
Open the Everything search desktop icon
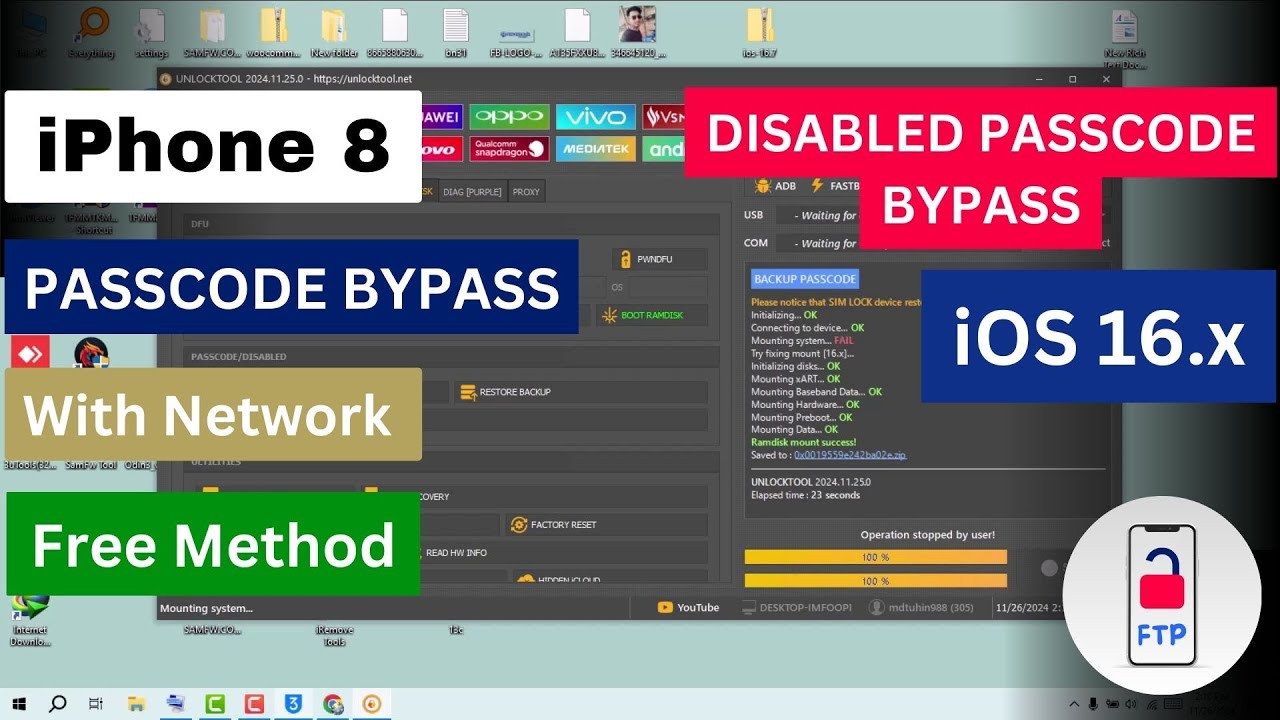click(x=91, y=32)
